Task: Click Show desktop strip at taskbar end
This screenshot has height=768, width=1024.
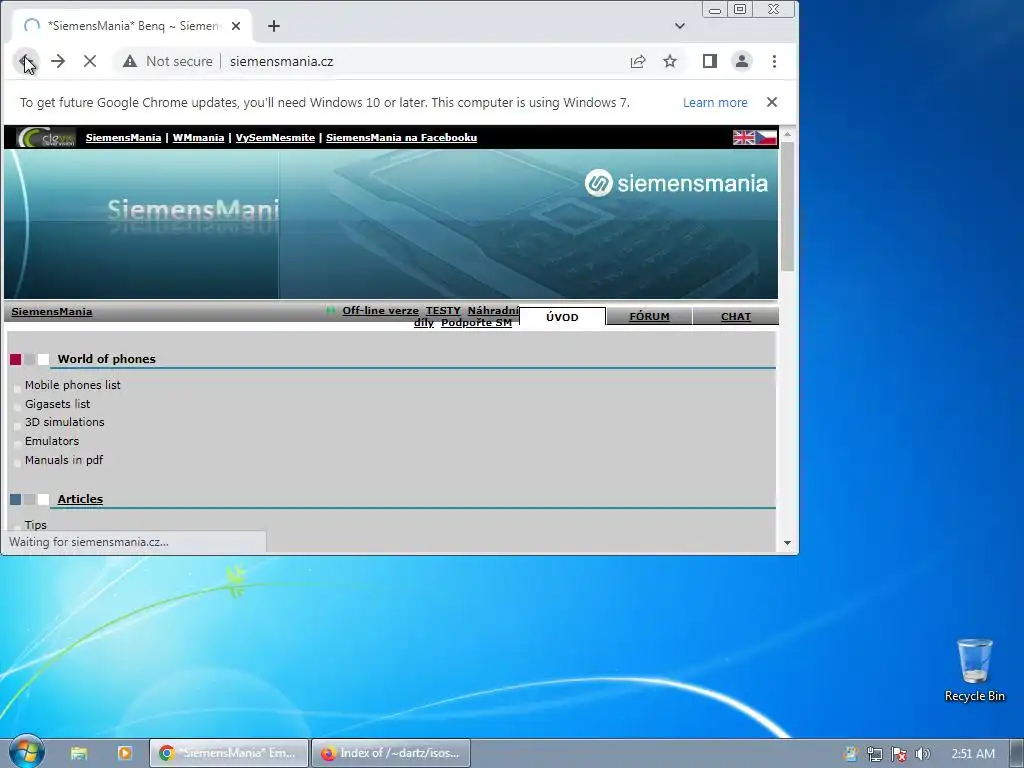Action: click(1017, 754)
